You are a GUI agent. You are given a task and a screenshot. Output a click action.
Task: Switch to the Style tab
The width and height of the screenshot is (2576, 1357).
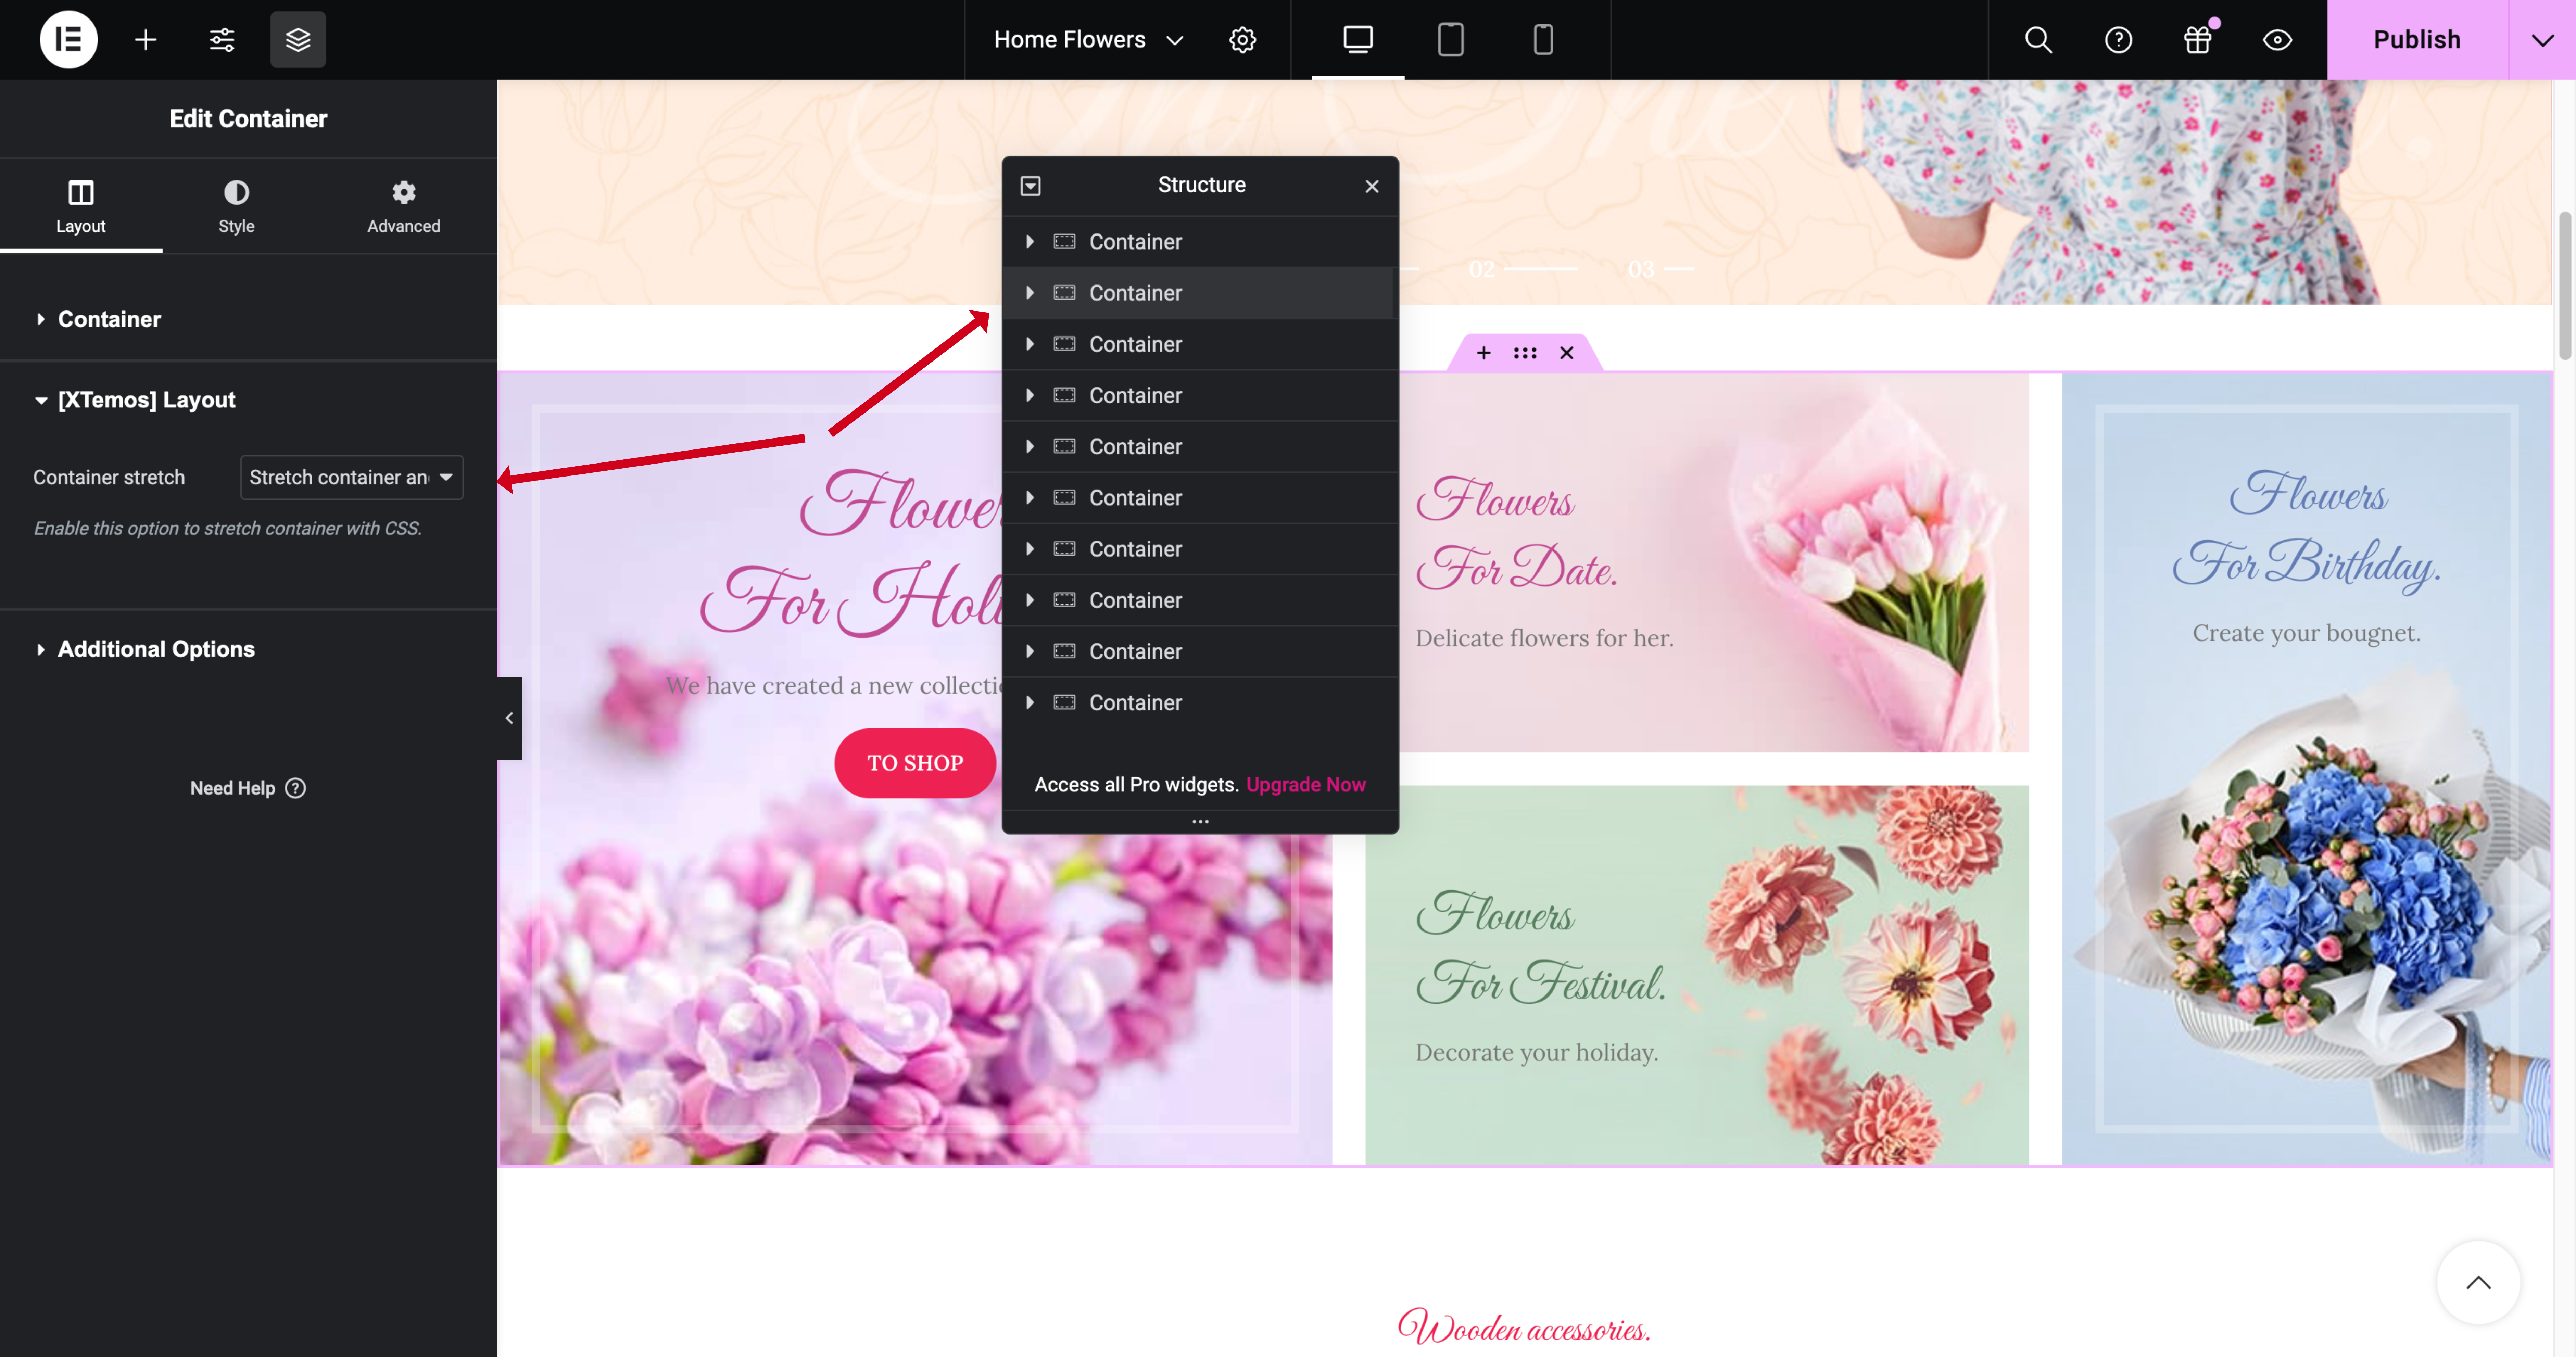[x=236, y=206]
